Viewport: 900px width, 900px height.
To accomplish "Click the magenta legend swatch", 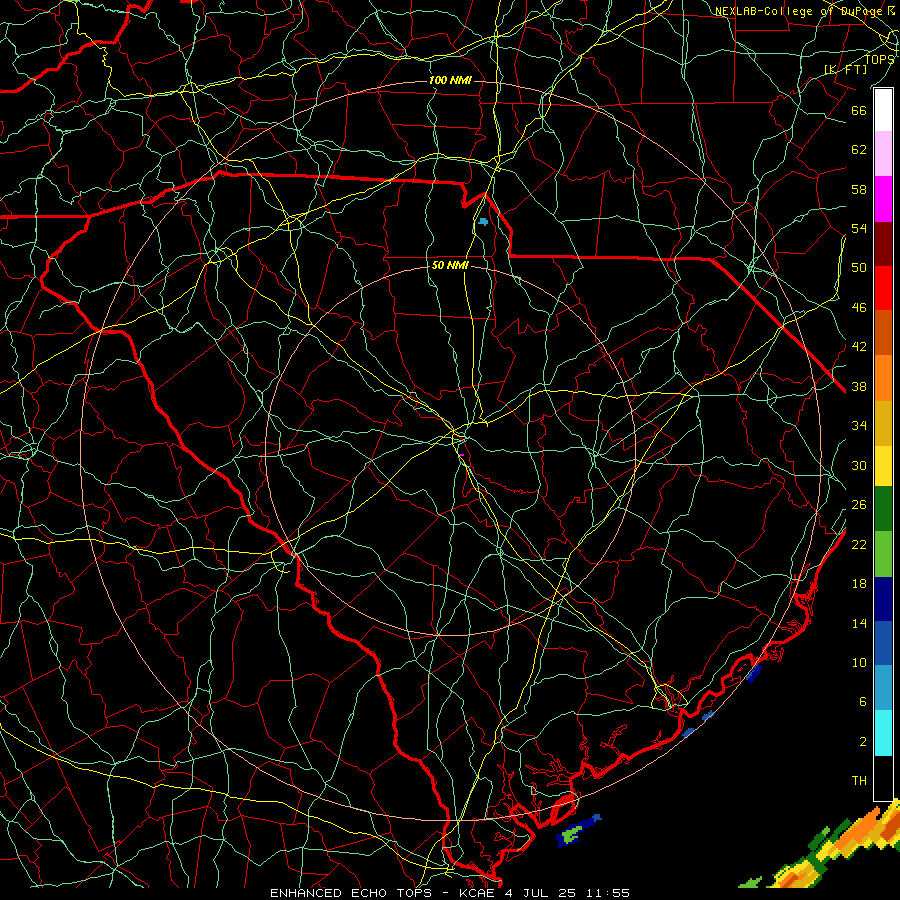I will [883, 199].
